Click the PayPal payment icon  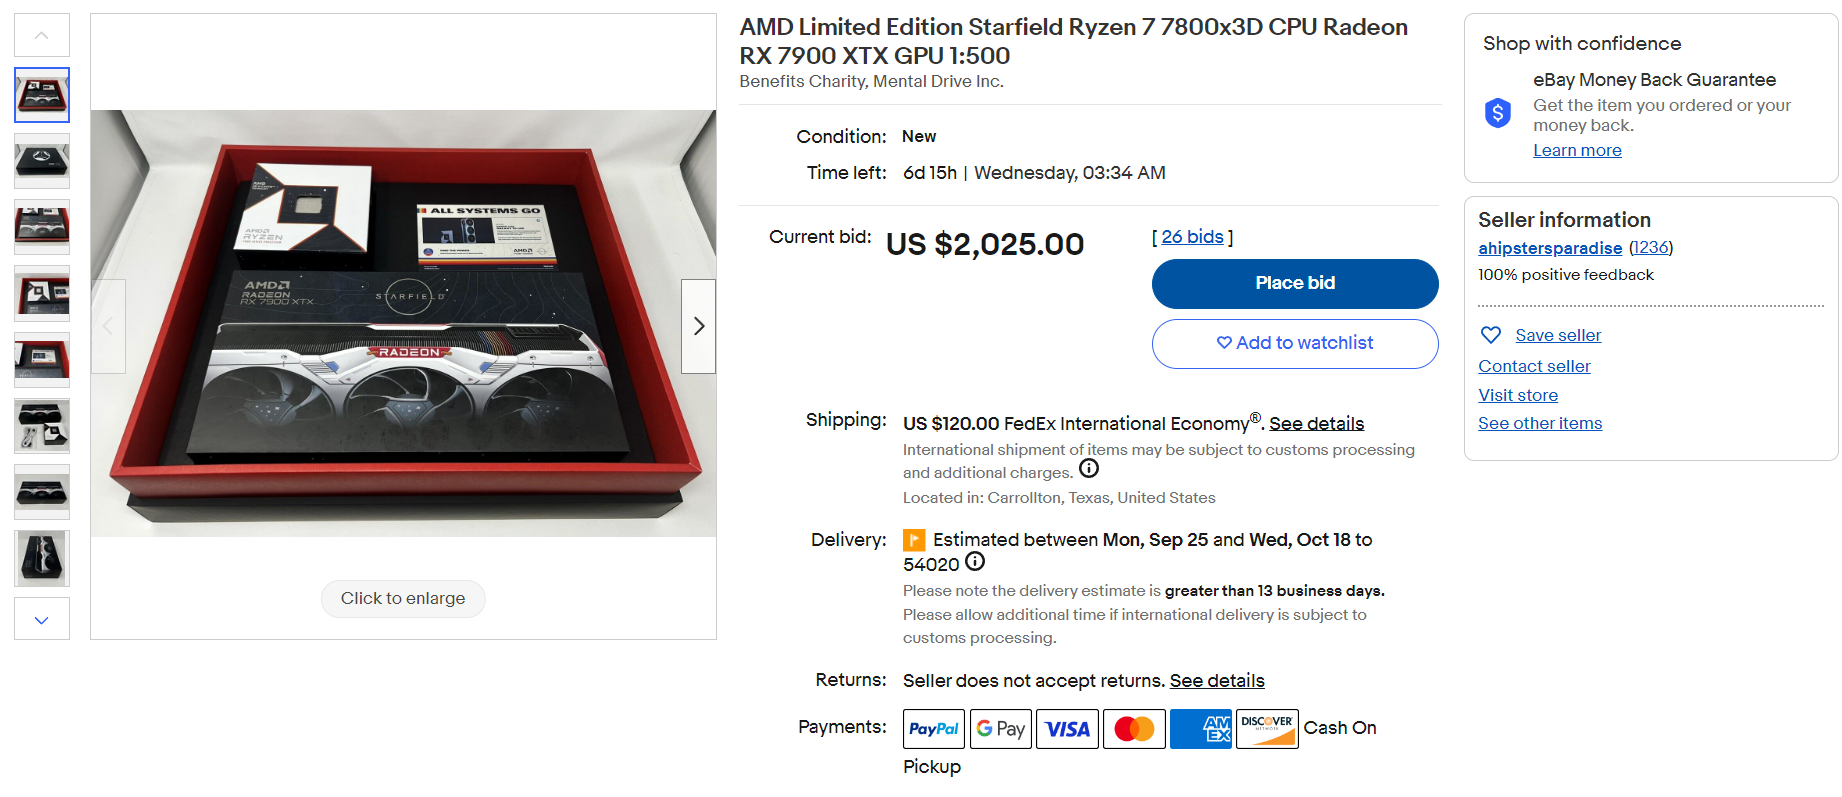point(933,729)
